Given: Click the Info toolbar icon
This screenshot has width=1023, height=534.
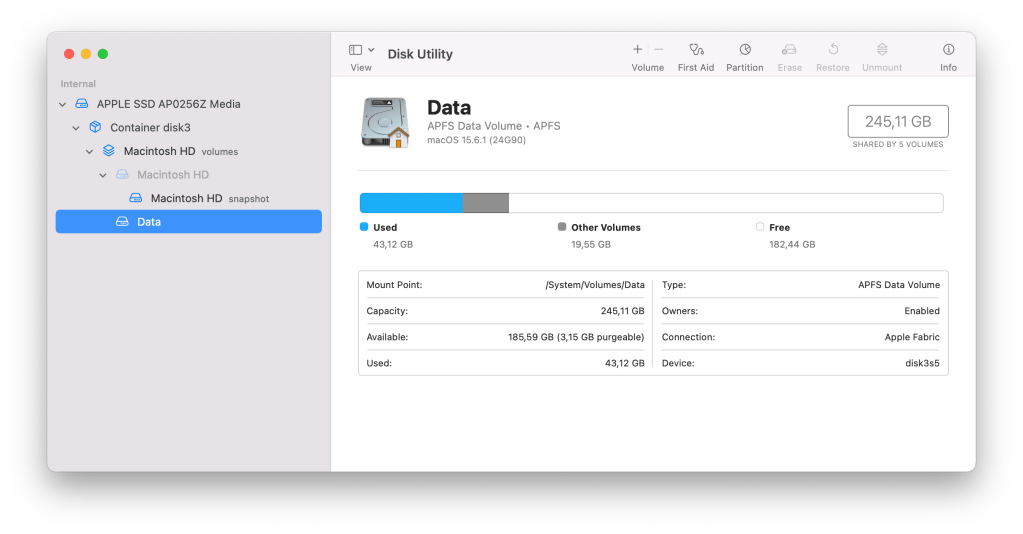Looking at the screenshot, I should point(948,50).
